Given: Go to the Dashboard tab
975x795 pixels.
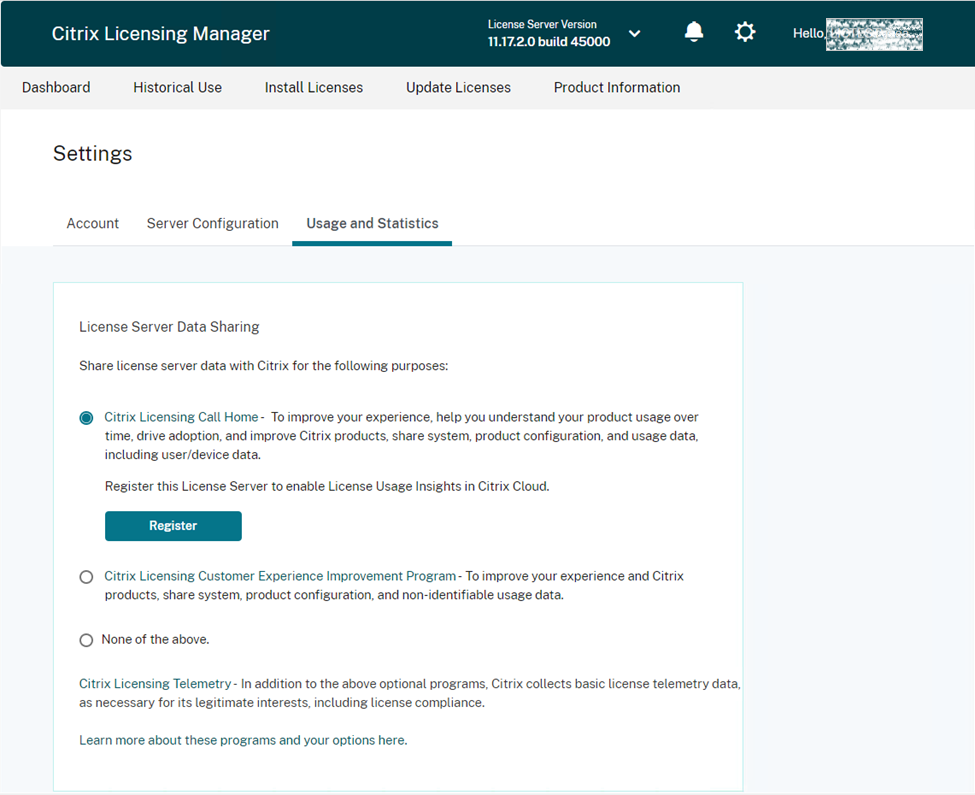Looking at the screenshot, I should (x=56, y=88).
